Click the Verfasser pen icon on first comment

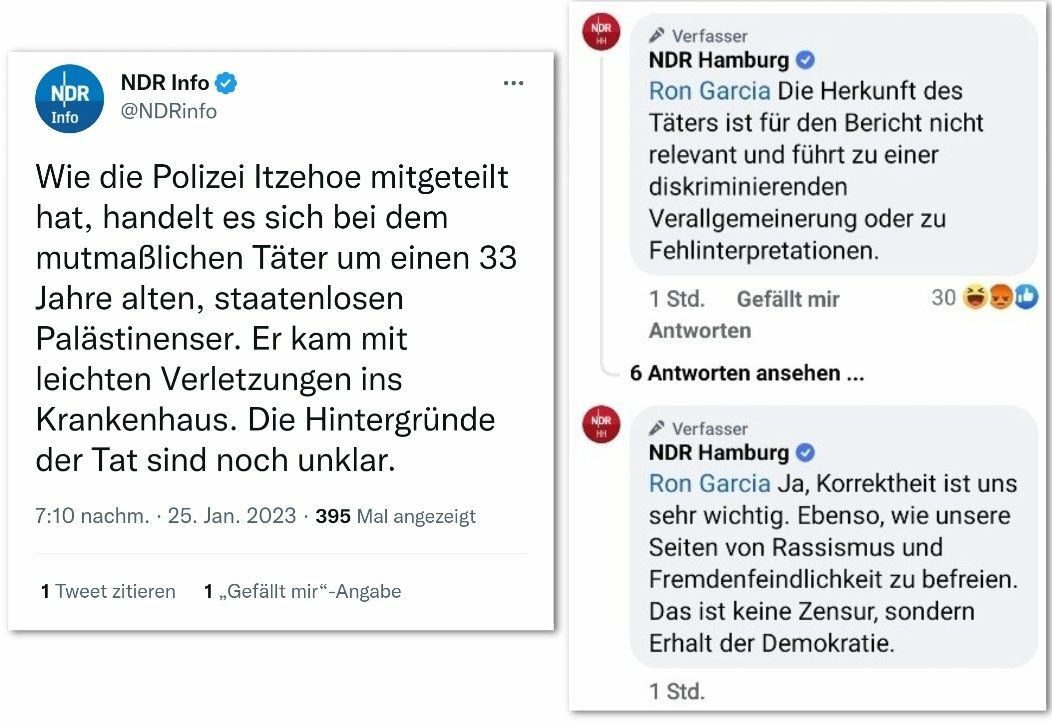pos(657,36)
